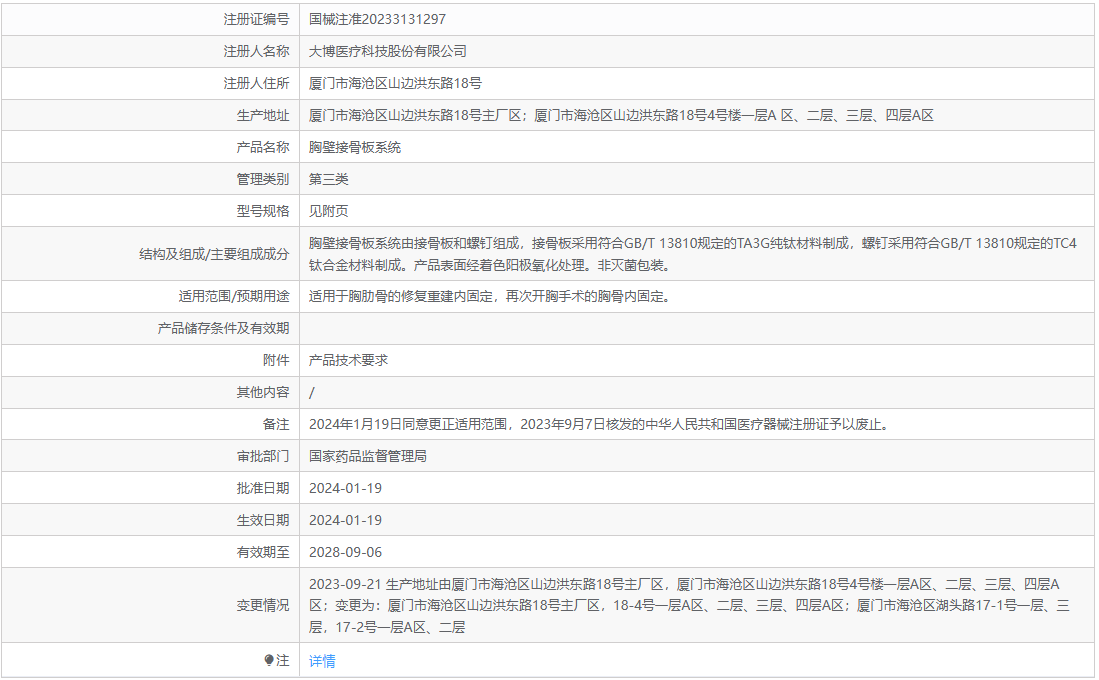This screenshot has width=1099, height=680.
Task: Click the 有效期至 label
Action: [263, 552]
